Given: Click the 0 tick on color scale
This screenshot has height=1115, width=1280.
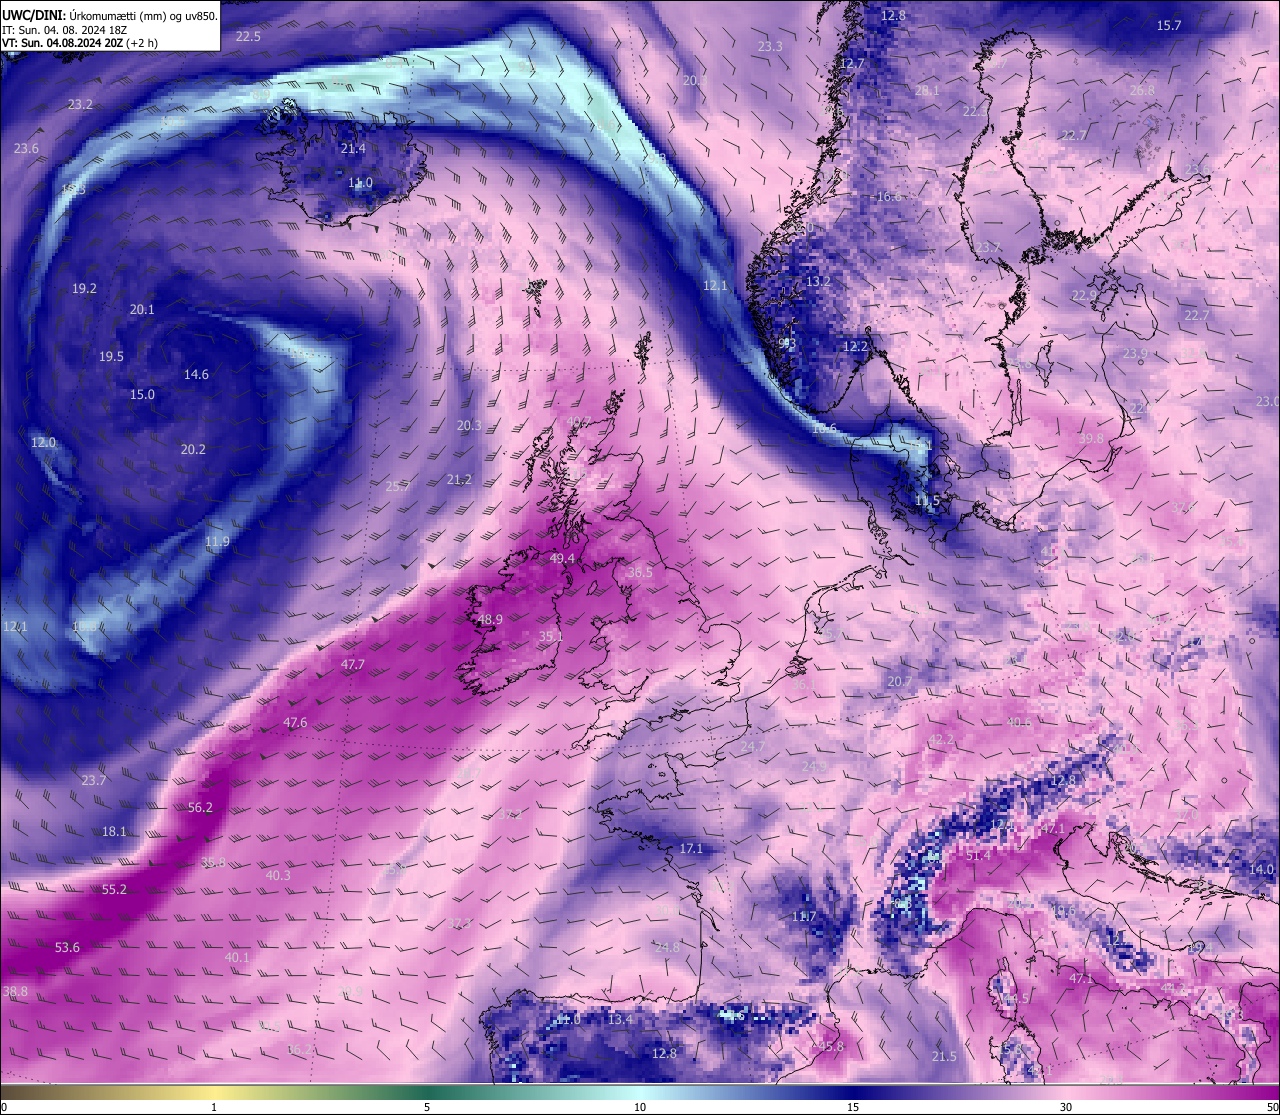Looking at the screenshot, I should pyautogui.click(x=3, y=1107).
